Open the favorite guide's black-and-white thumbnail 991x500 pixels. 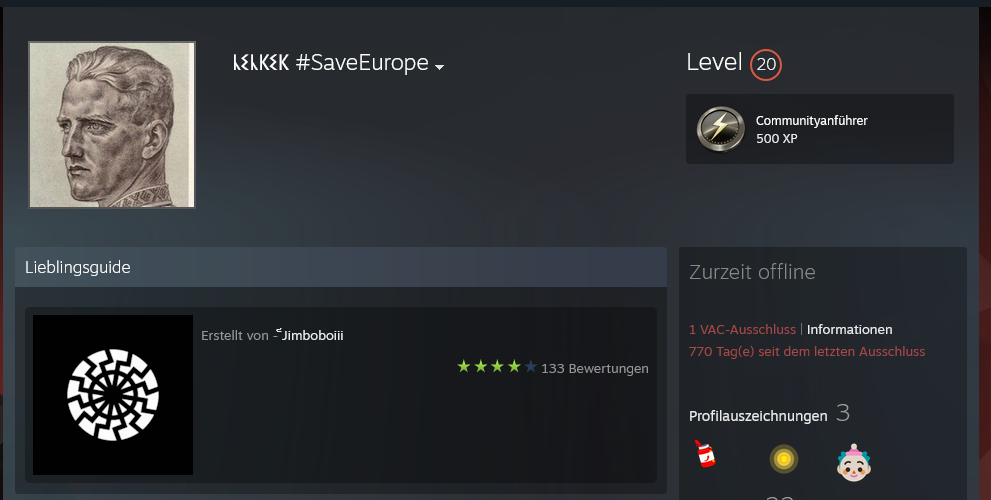click(x=112, y=395)
